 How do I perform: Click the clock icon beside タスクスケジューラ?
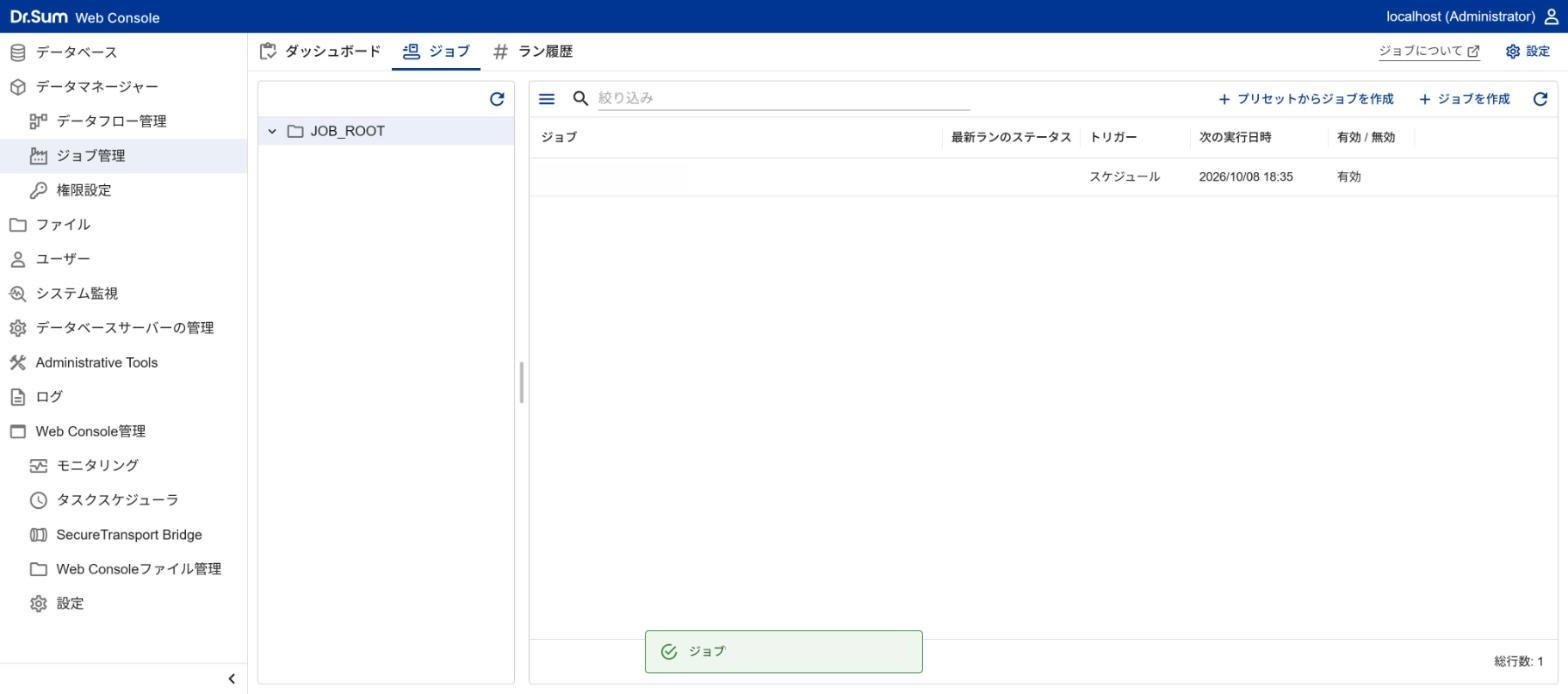coord(38,500)
